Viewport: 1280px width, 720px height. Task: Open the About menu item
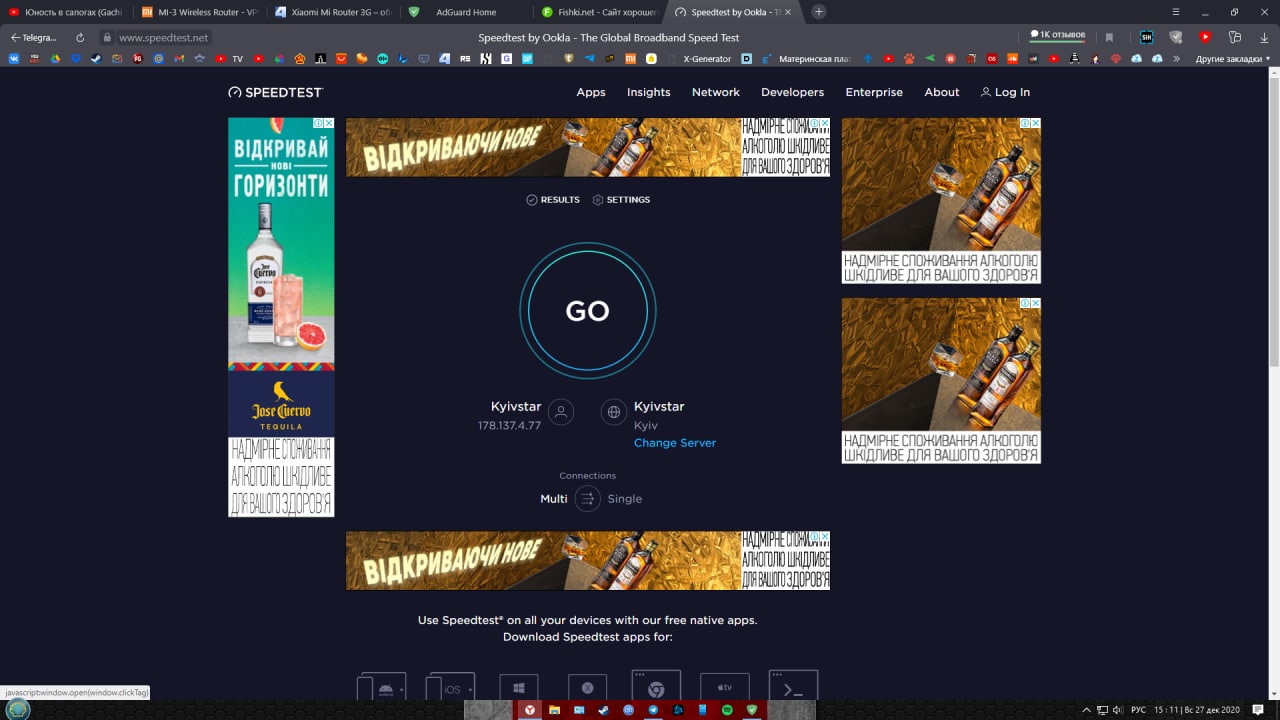(942, 92)
